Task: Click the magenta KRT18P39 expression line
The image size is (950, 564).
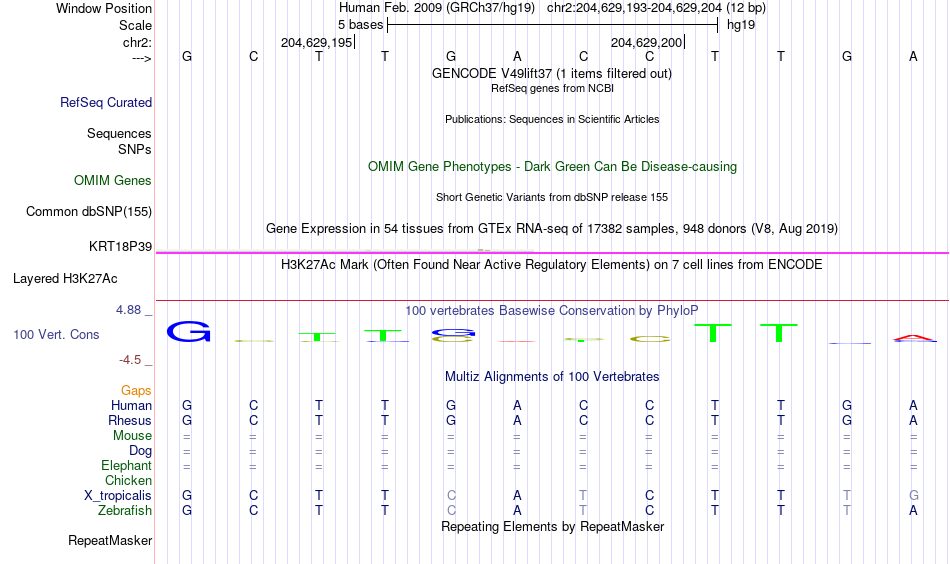Action: click(x=552, y=253)
